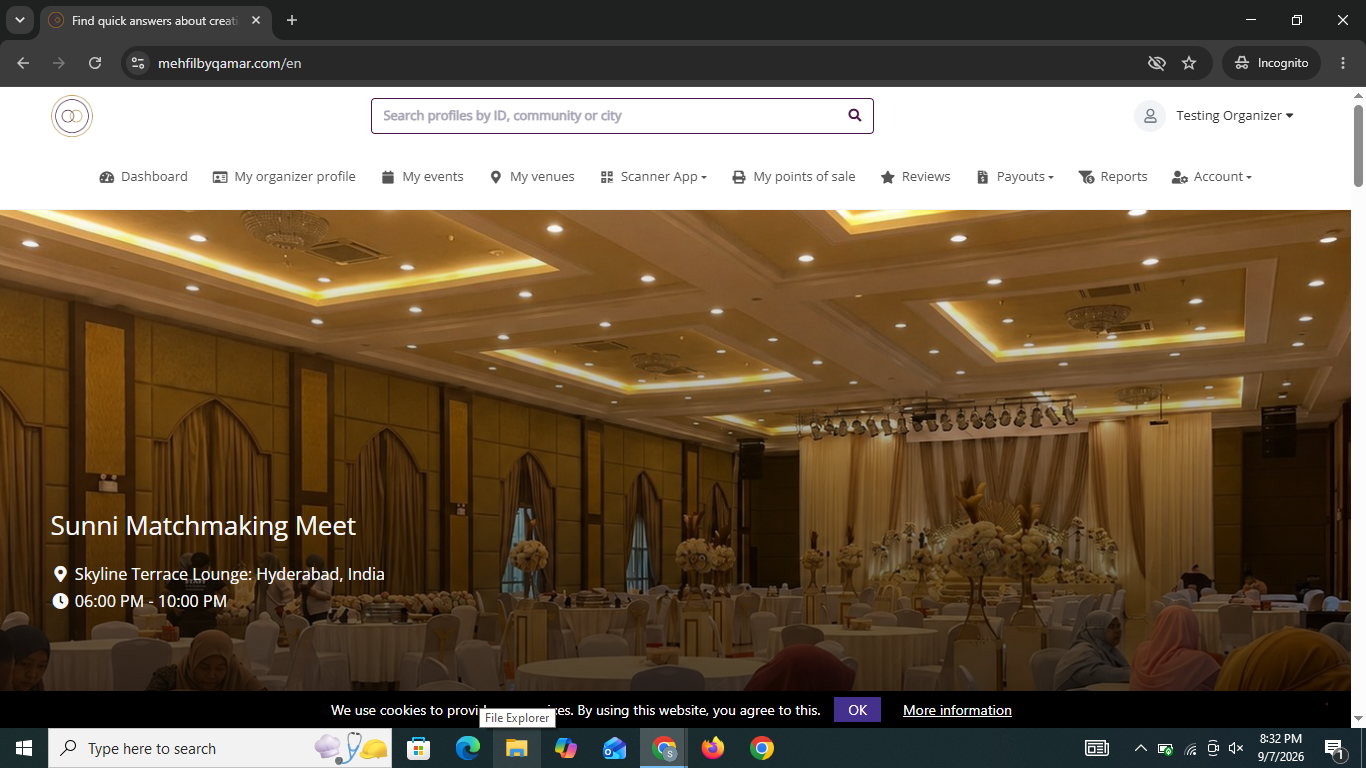Screen dimensions: 1366x768
Task: Open a new browser tab
Action: point(292,20)
